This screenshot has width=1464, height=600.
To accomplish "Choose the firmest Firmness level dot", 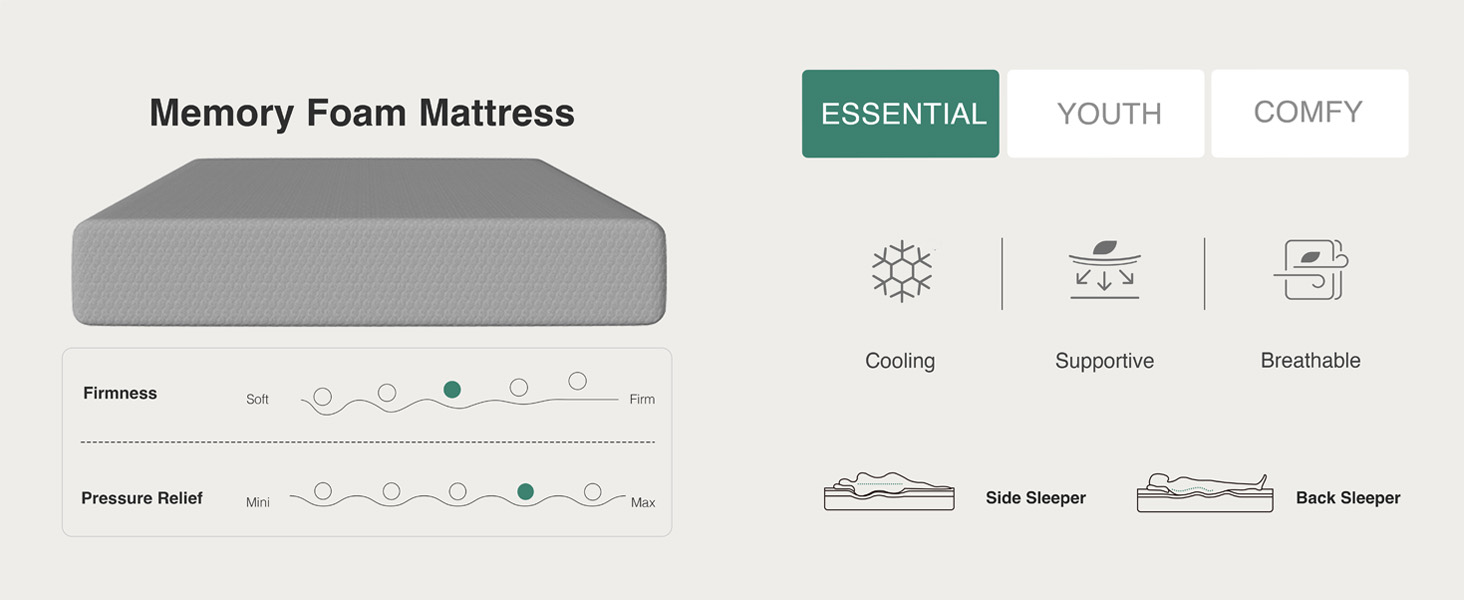I will point(577,379).
